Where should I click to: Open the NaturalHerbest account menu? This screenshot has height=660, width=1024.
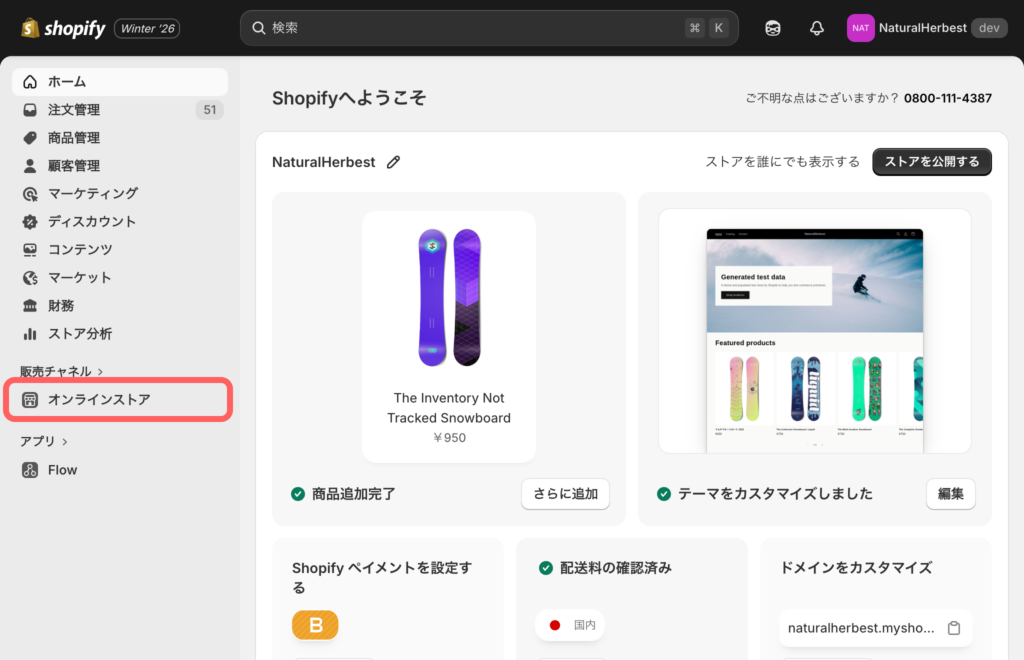924,28
